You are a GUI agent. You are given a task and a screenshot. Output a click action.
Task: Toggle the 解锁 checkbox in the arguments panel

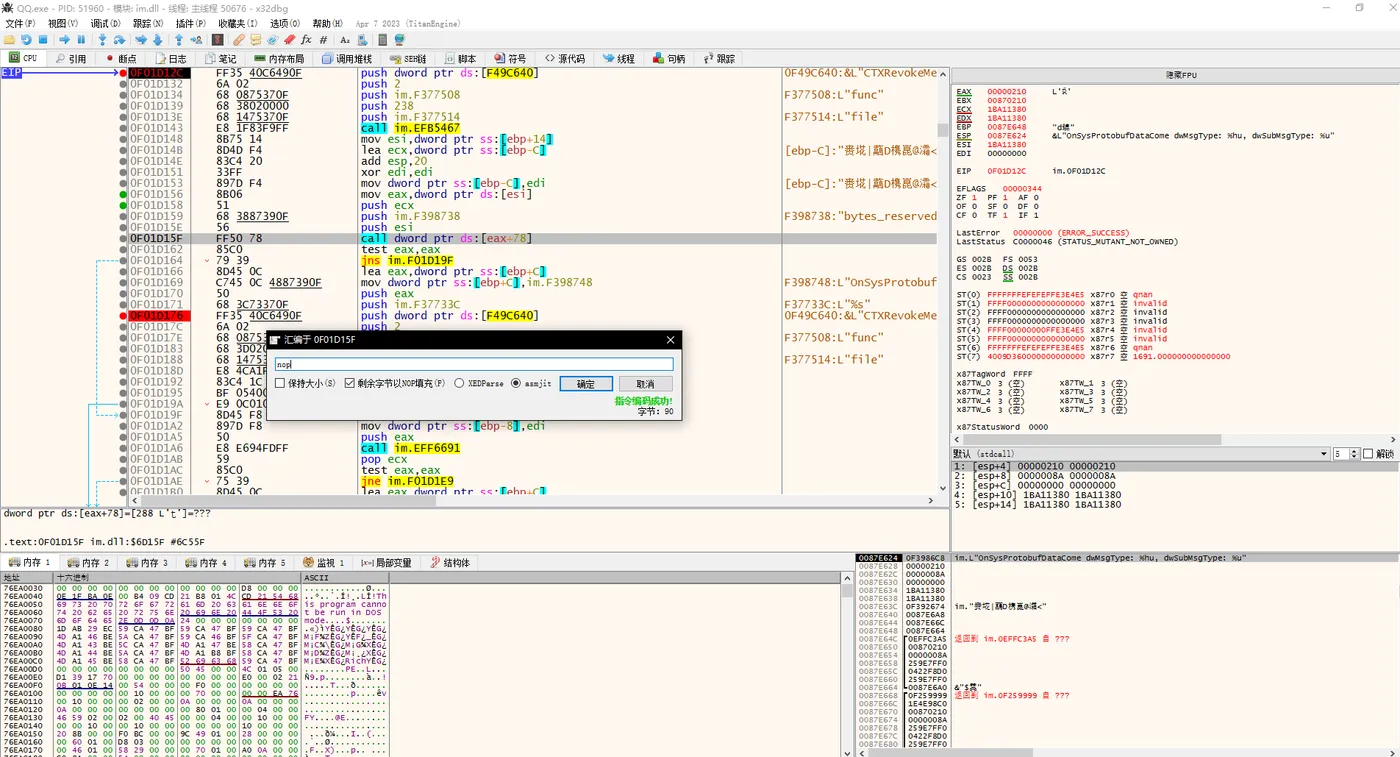tap(1368, 454)
